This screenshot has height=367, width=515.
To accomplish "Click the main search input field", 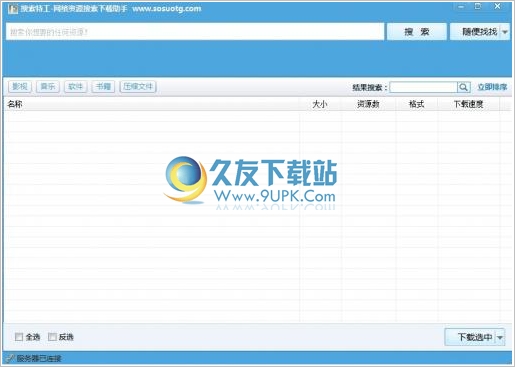I will 195,32.
